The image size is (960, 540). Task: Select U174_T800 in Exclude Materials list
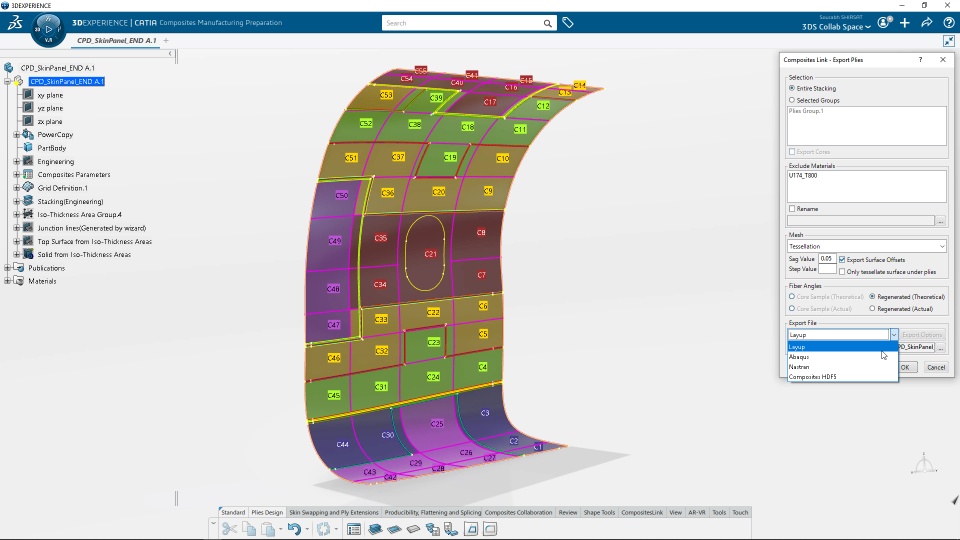[803, 176]
